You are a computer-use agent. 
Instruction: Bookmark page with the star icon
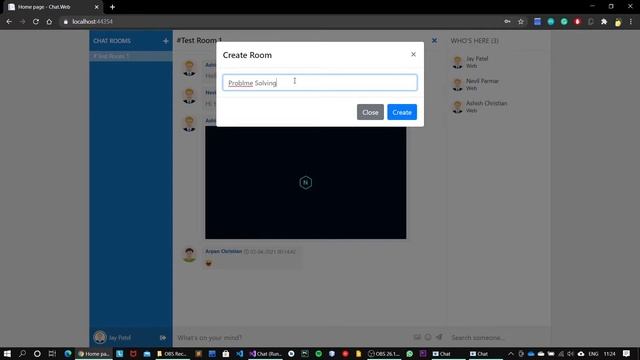(x=520, y=22)
